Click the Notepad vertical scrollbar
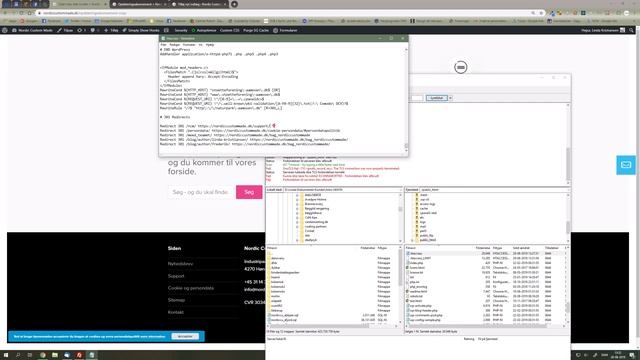 [x=406, y=100]
